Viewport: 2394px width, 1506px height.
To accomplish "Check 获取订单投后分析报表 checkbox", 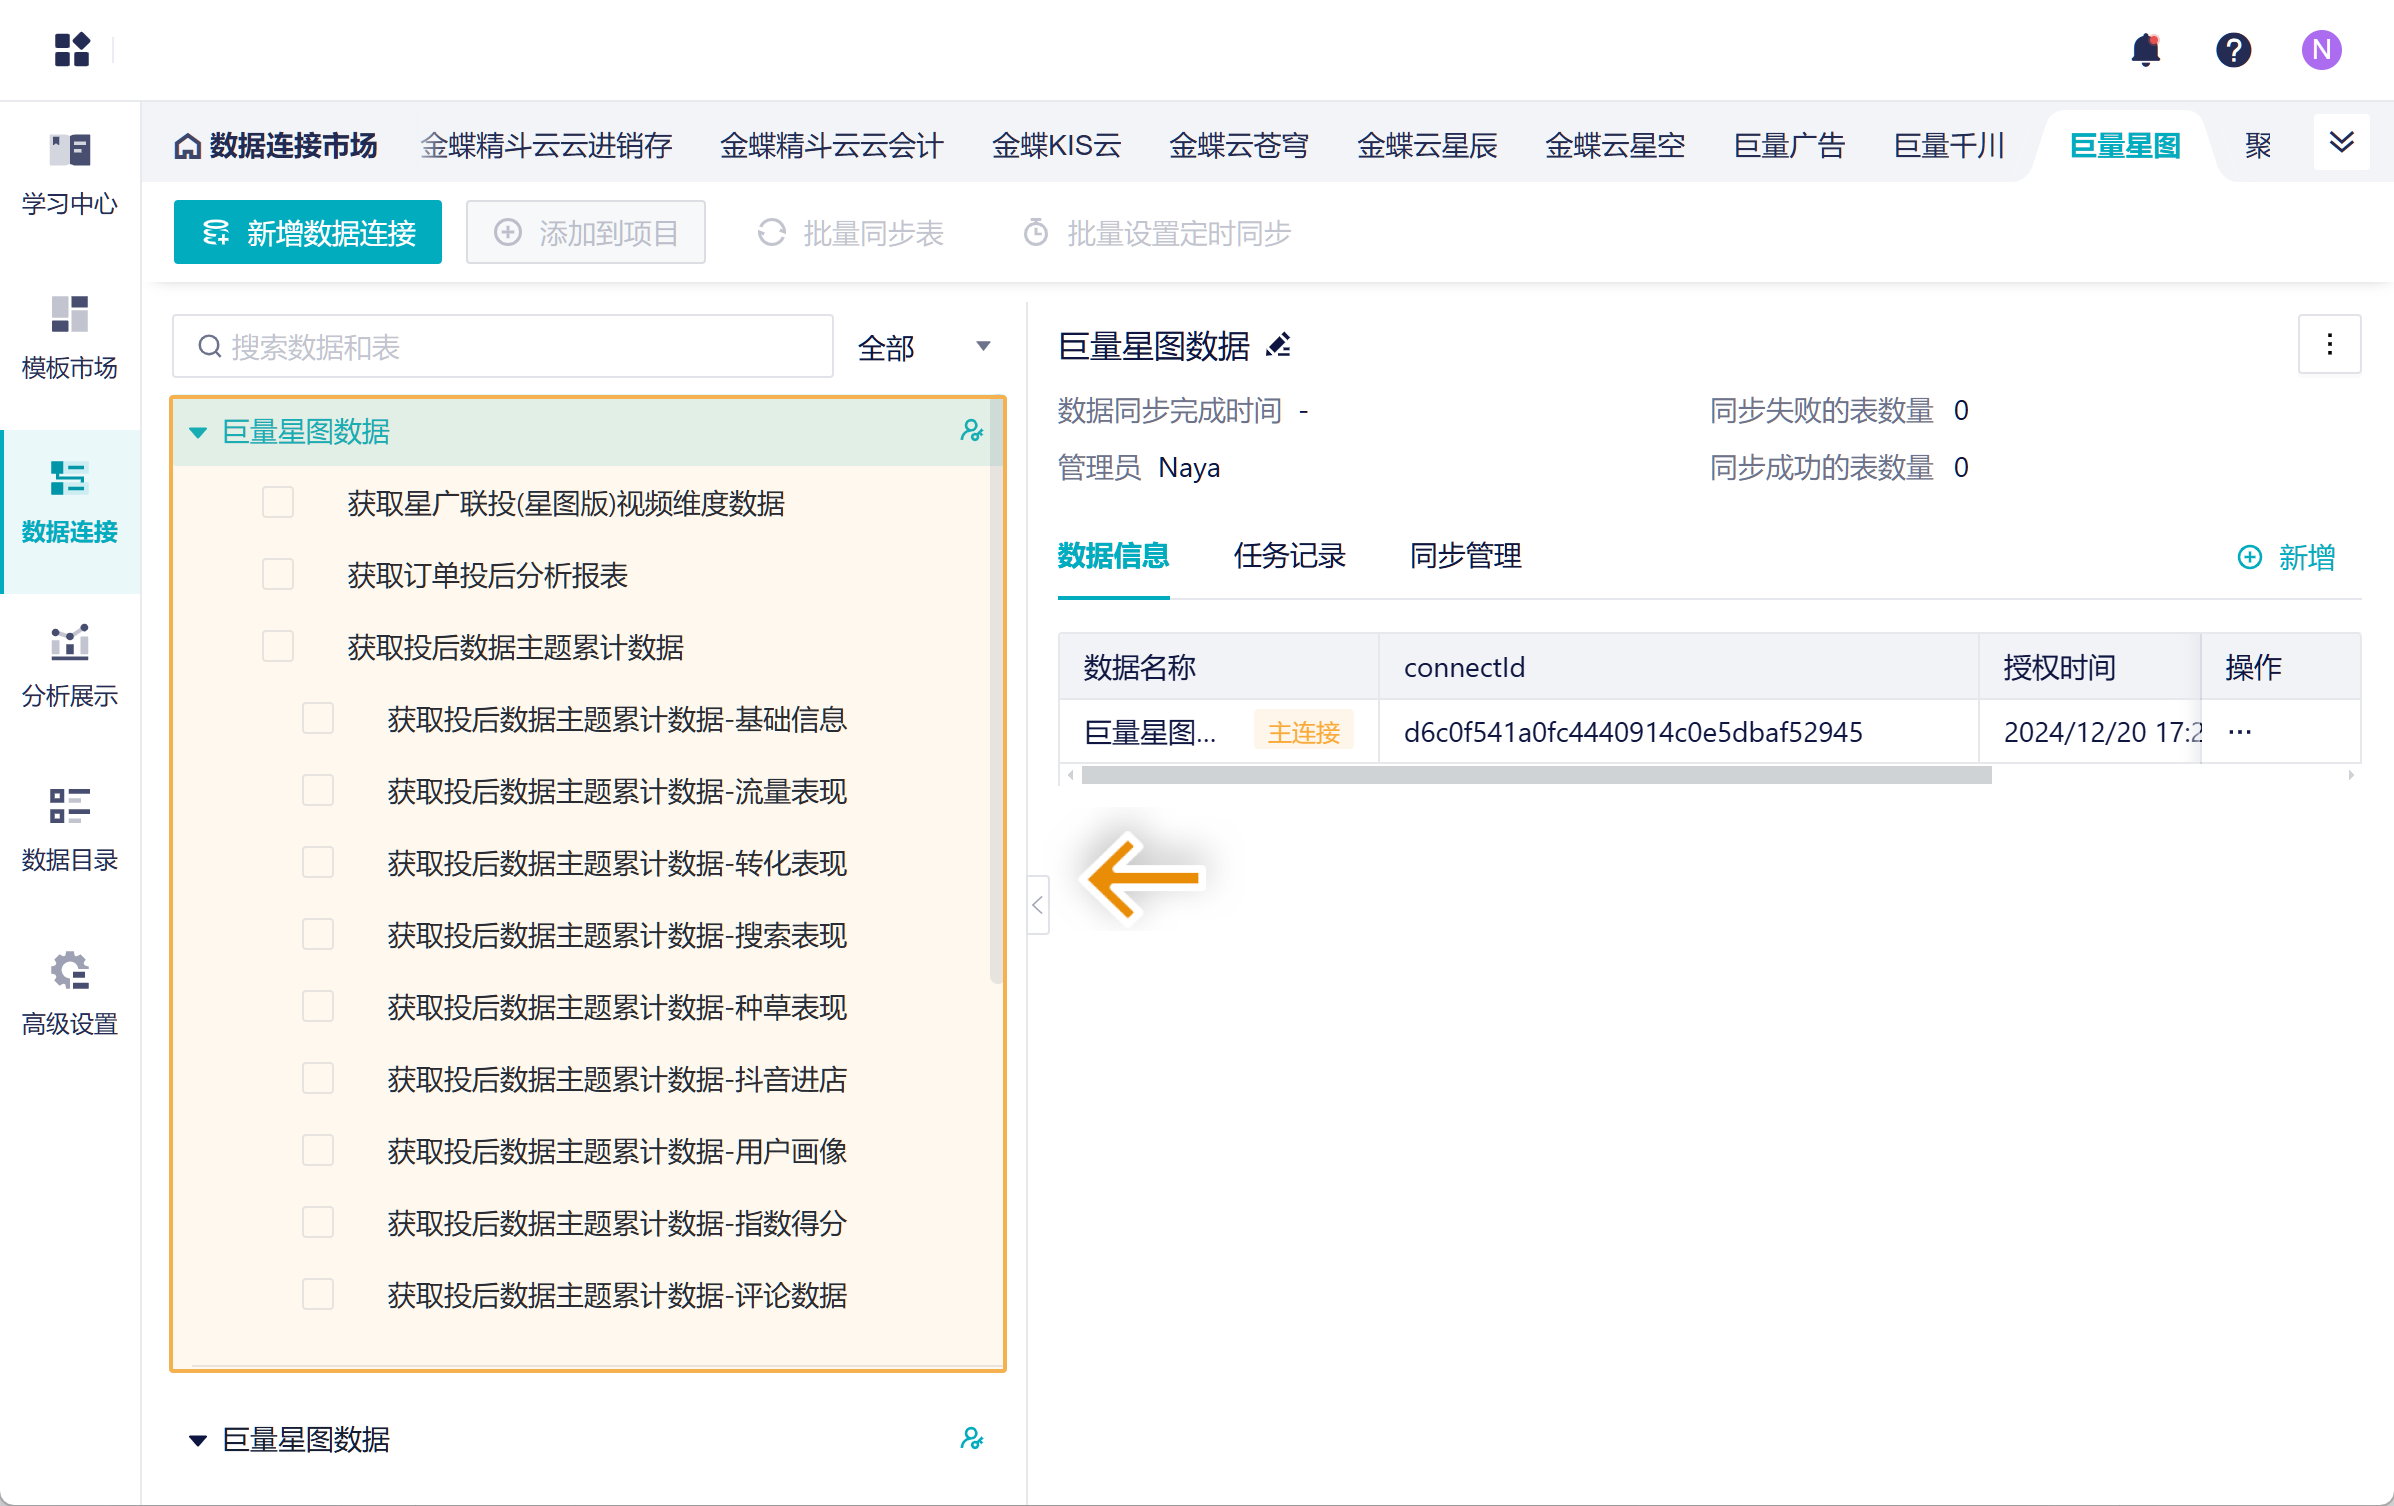I will click(x=278, y=575).
